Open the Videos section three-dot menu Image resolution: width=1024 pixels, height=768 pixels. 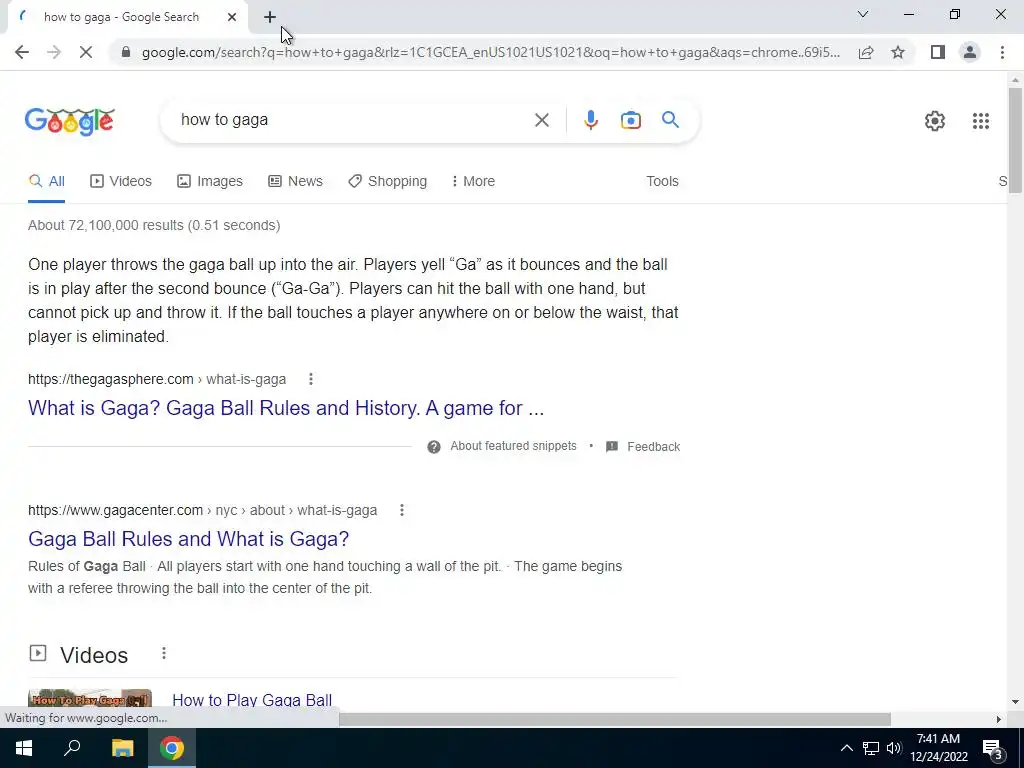click(164, 653)
